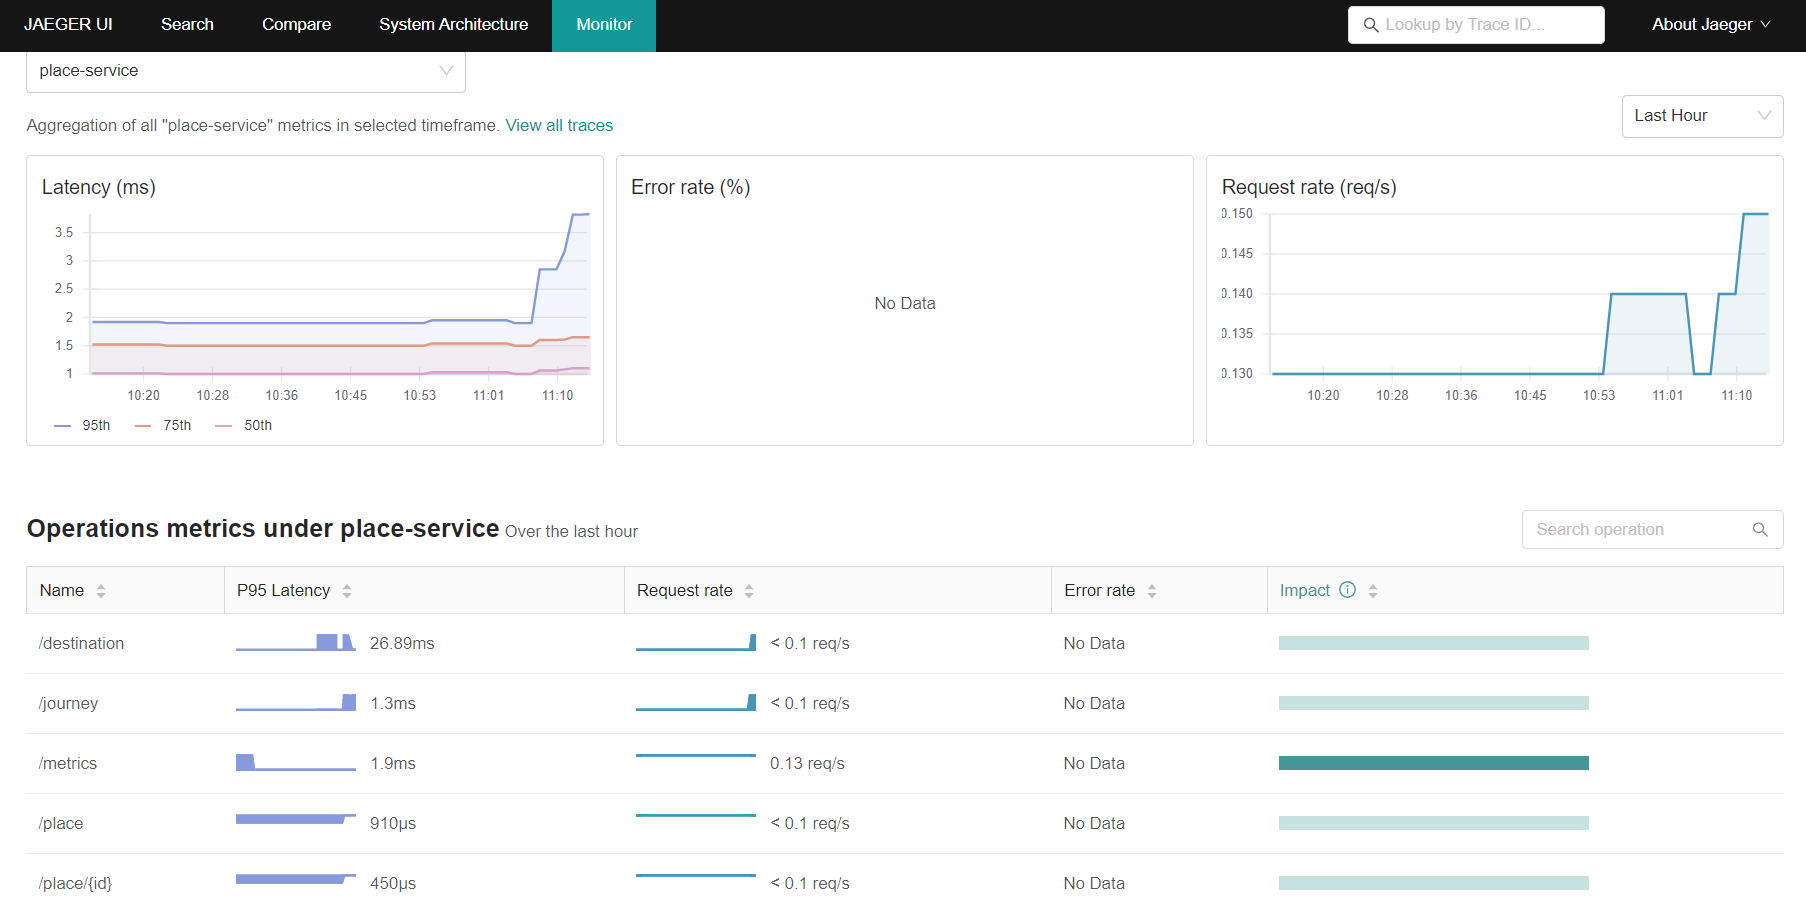Open the Impact info tooltip icon

coord(1347,590)
